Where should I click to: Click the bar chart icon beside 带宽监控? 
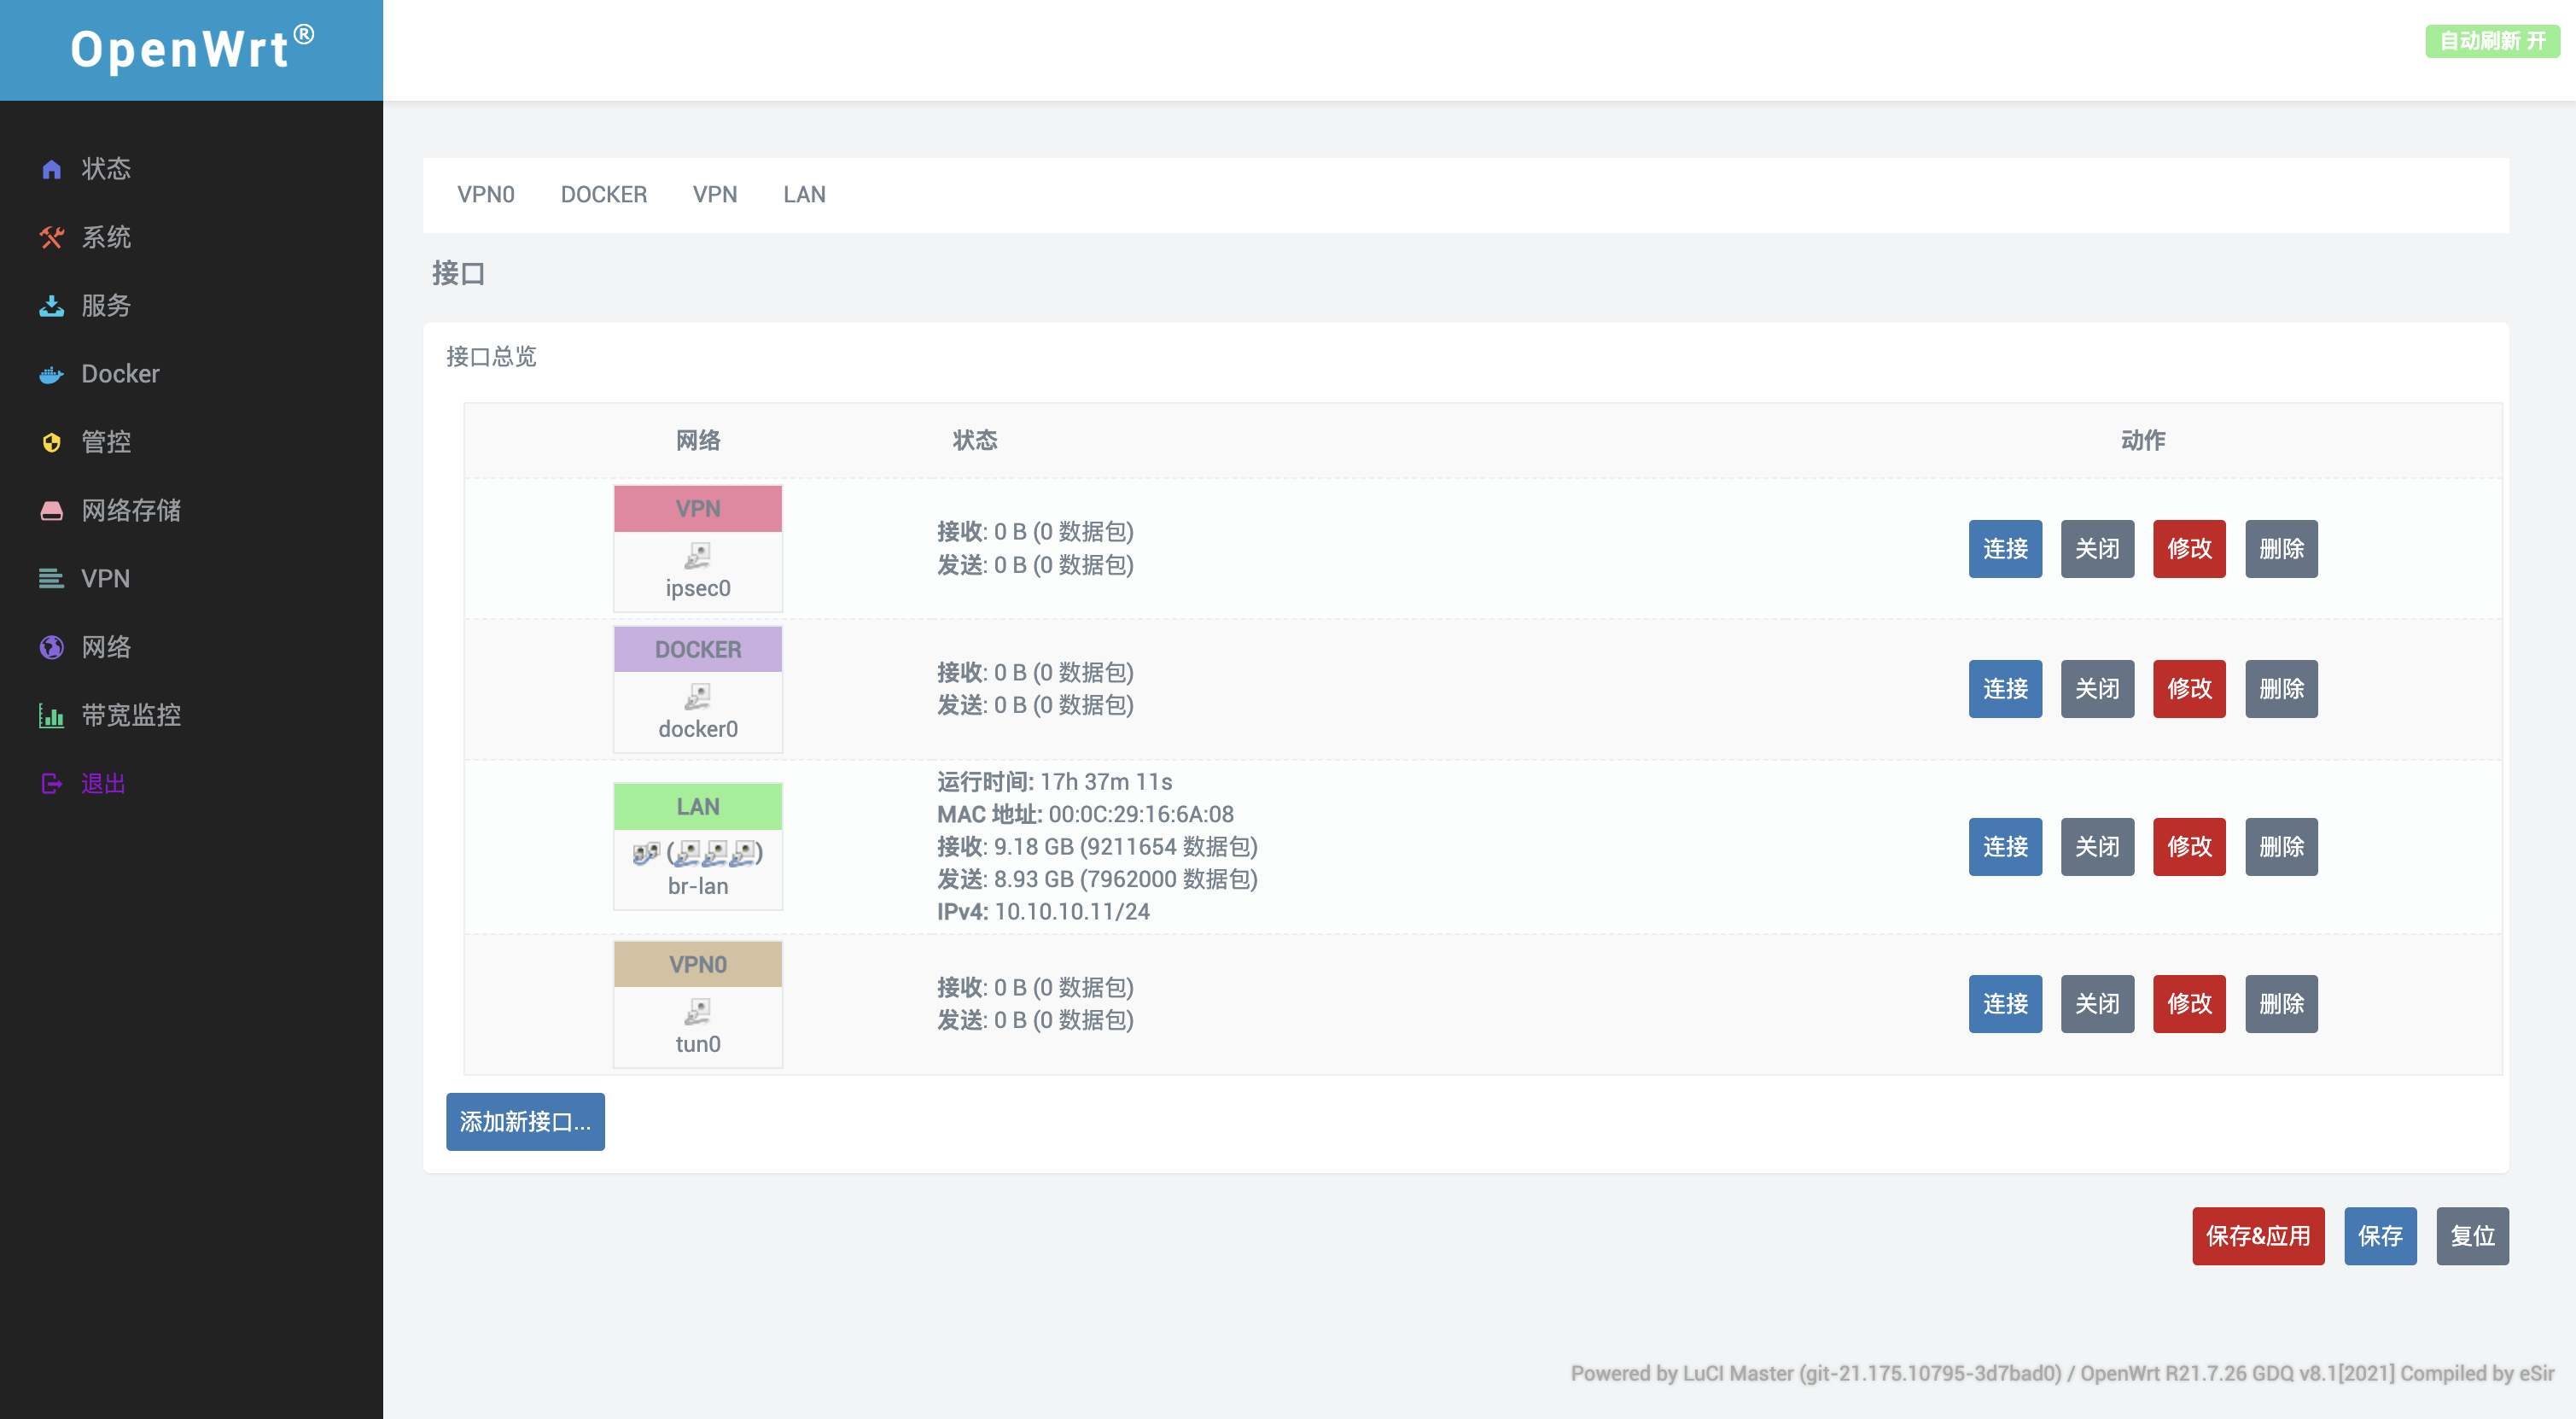click(52, 716)
